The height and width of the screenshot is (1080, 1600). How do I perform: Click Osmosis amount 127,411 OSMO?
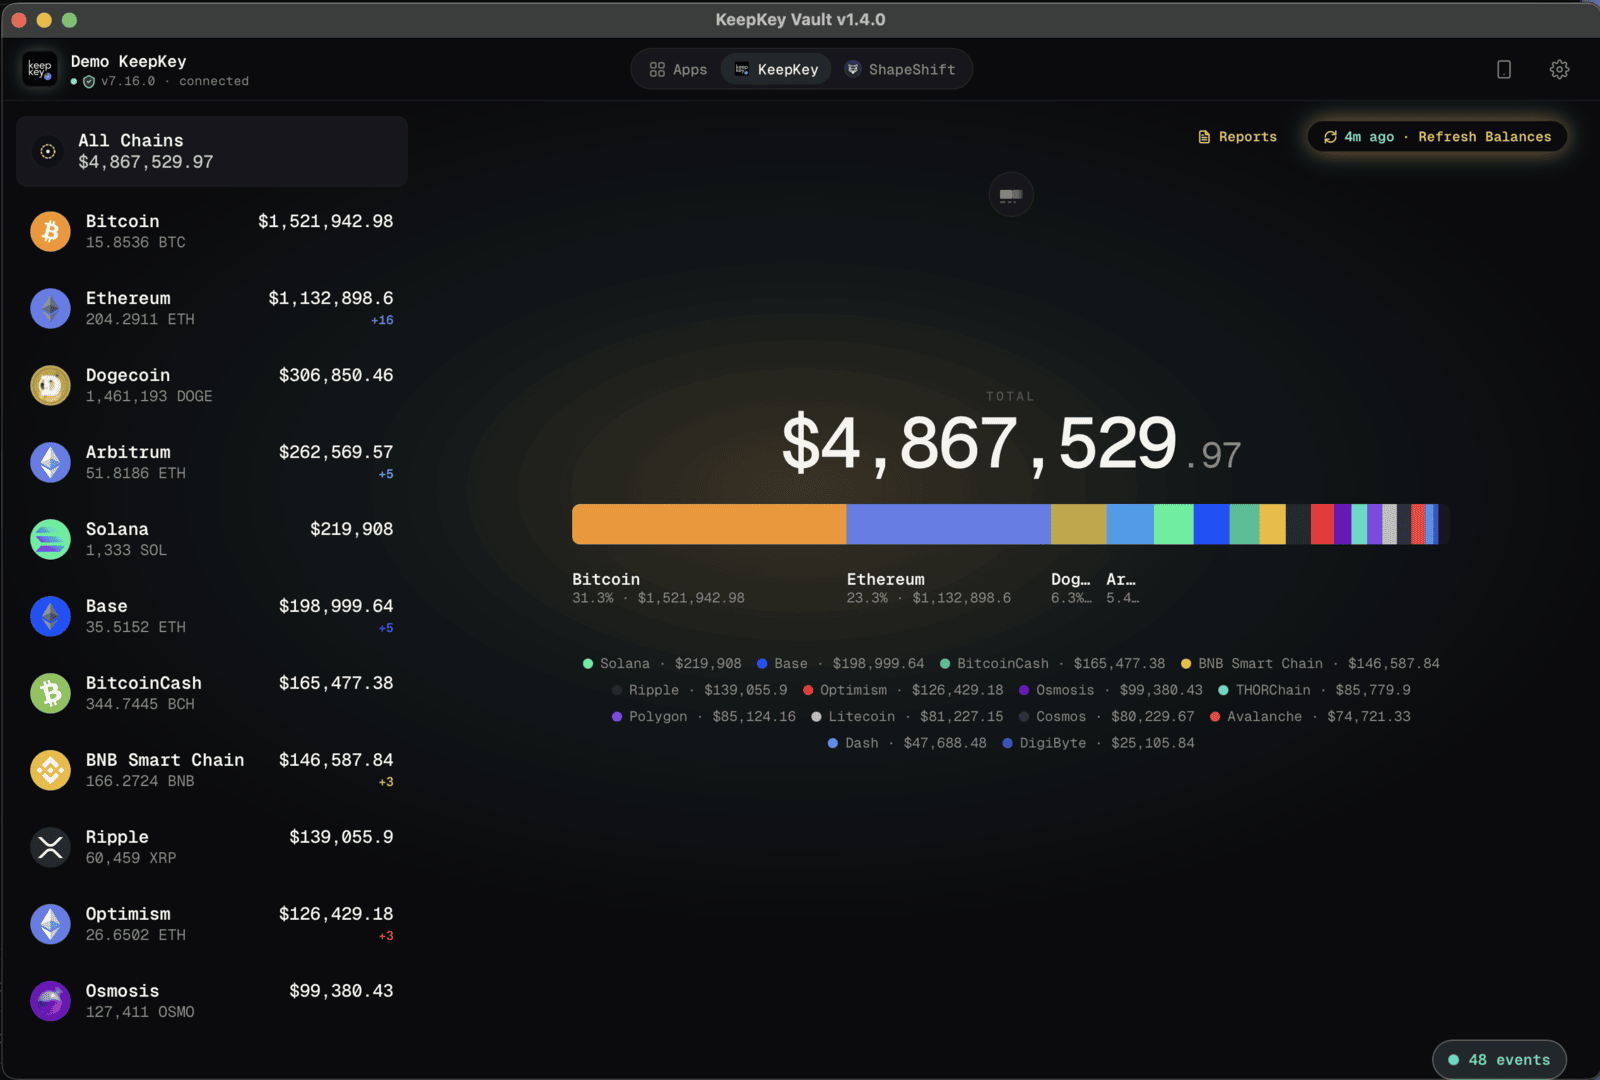[140, 1013]
